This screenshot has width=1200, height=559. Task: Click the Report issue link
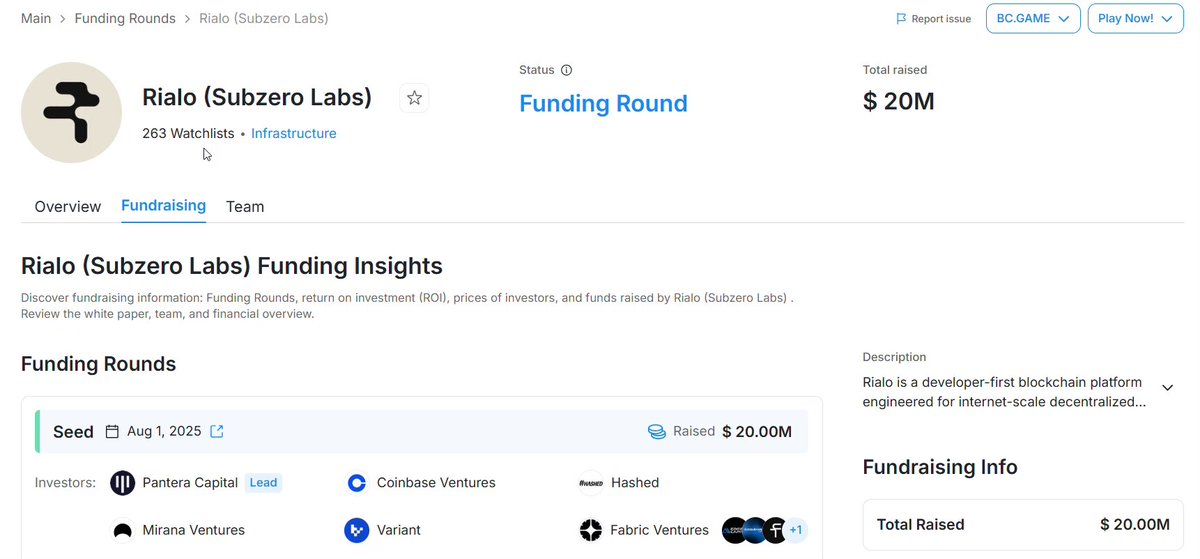point(933,19)
